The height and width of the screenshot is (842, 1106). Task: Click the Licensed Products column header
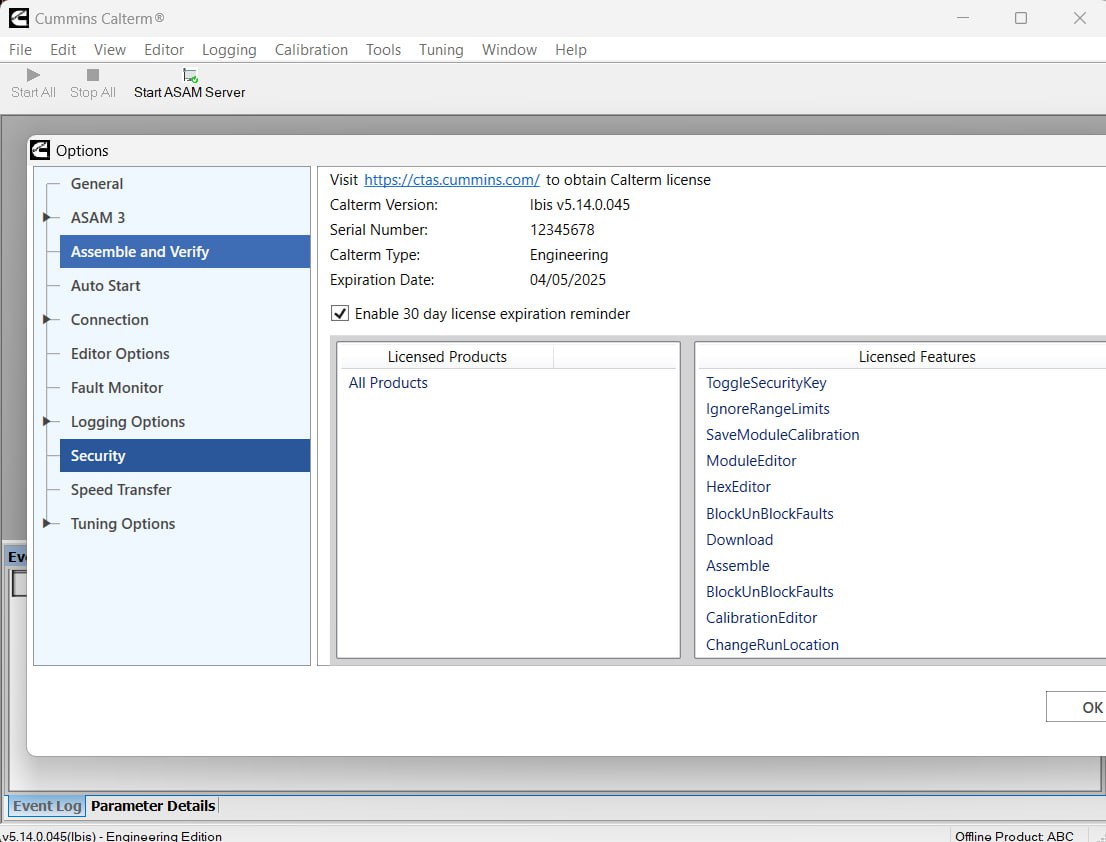pos(447,357)
